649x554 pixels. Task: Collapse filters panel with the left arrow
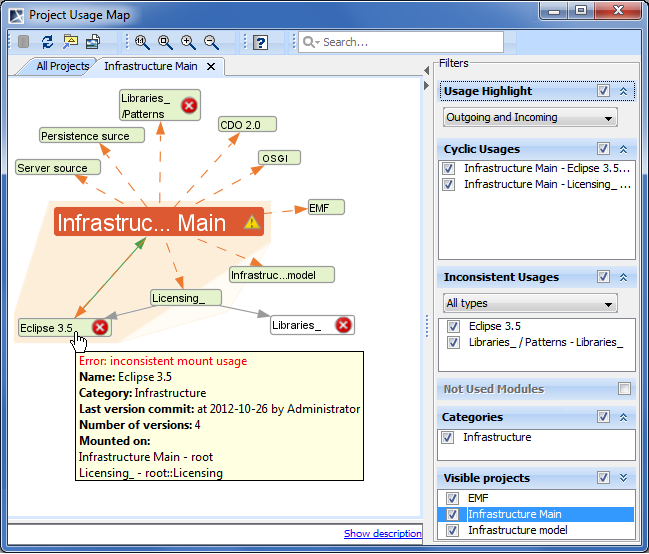point(426,70)
